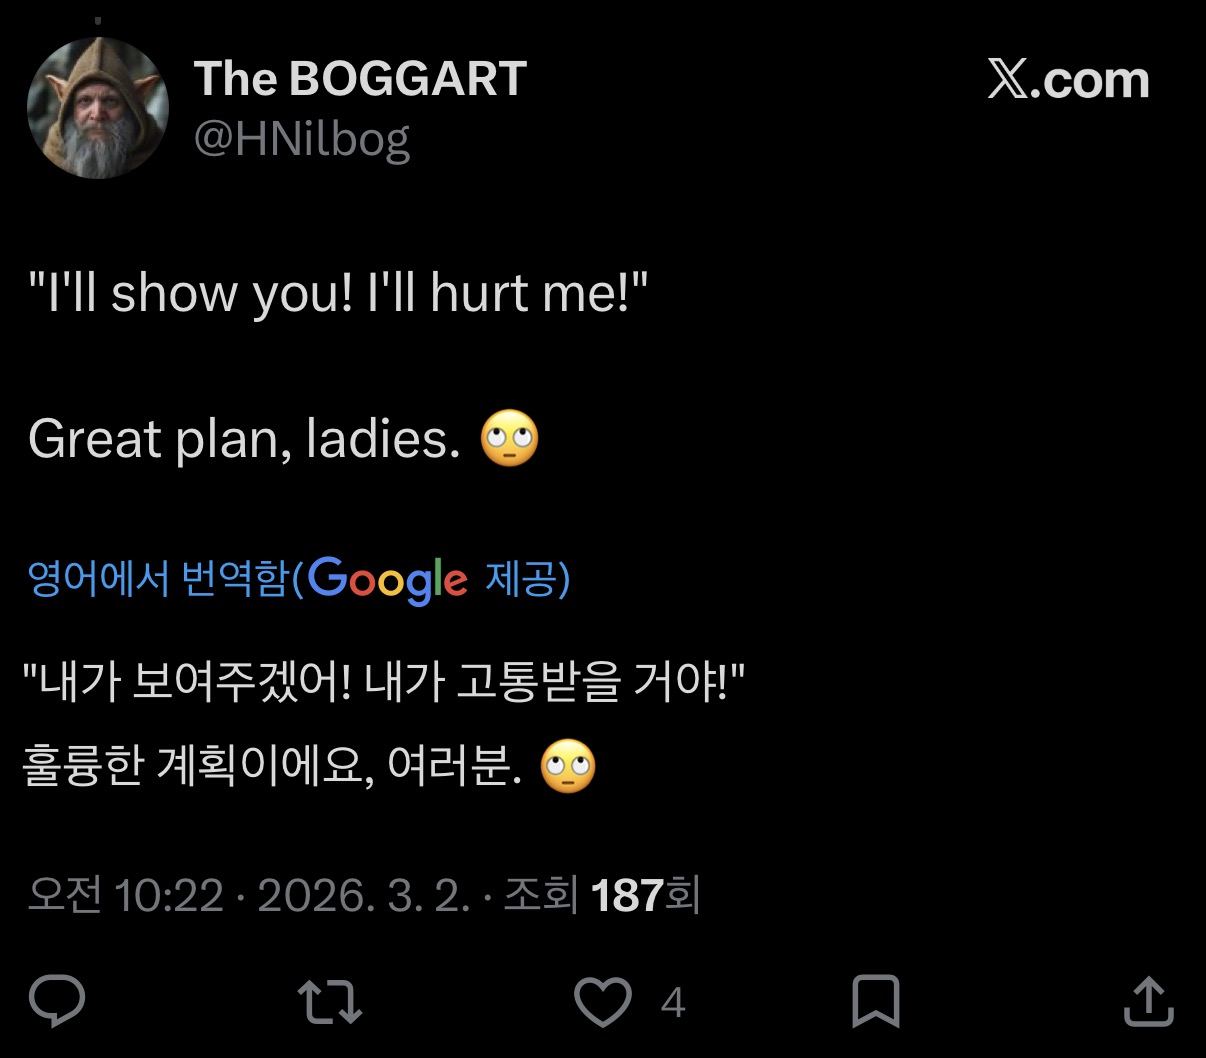Image resolution: width=1206 pixels, height=1058 pixels.
Task: Click the eye-roll emoji in the Korean translation
Action: coord(568,767)
